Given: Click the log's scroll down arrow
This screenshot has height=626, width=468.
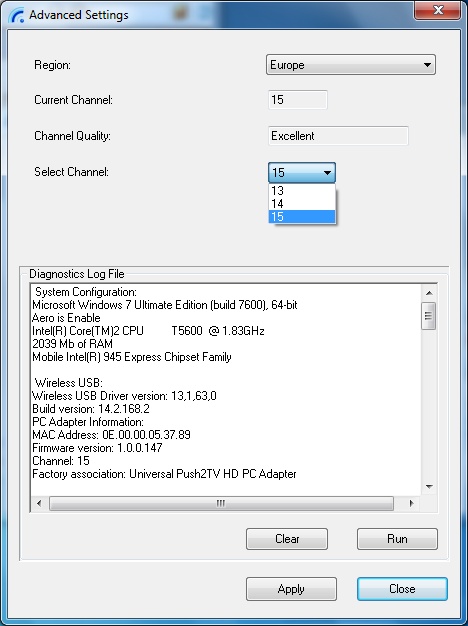Looking at the screenshot, I should 429,487.
